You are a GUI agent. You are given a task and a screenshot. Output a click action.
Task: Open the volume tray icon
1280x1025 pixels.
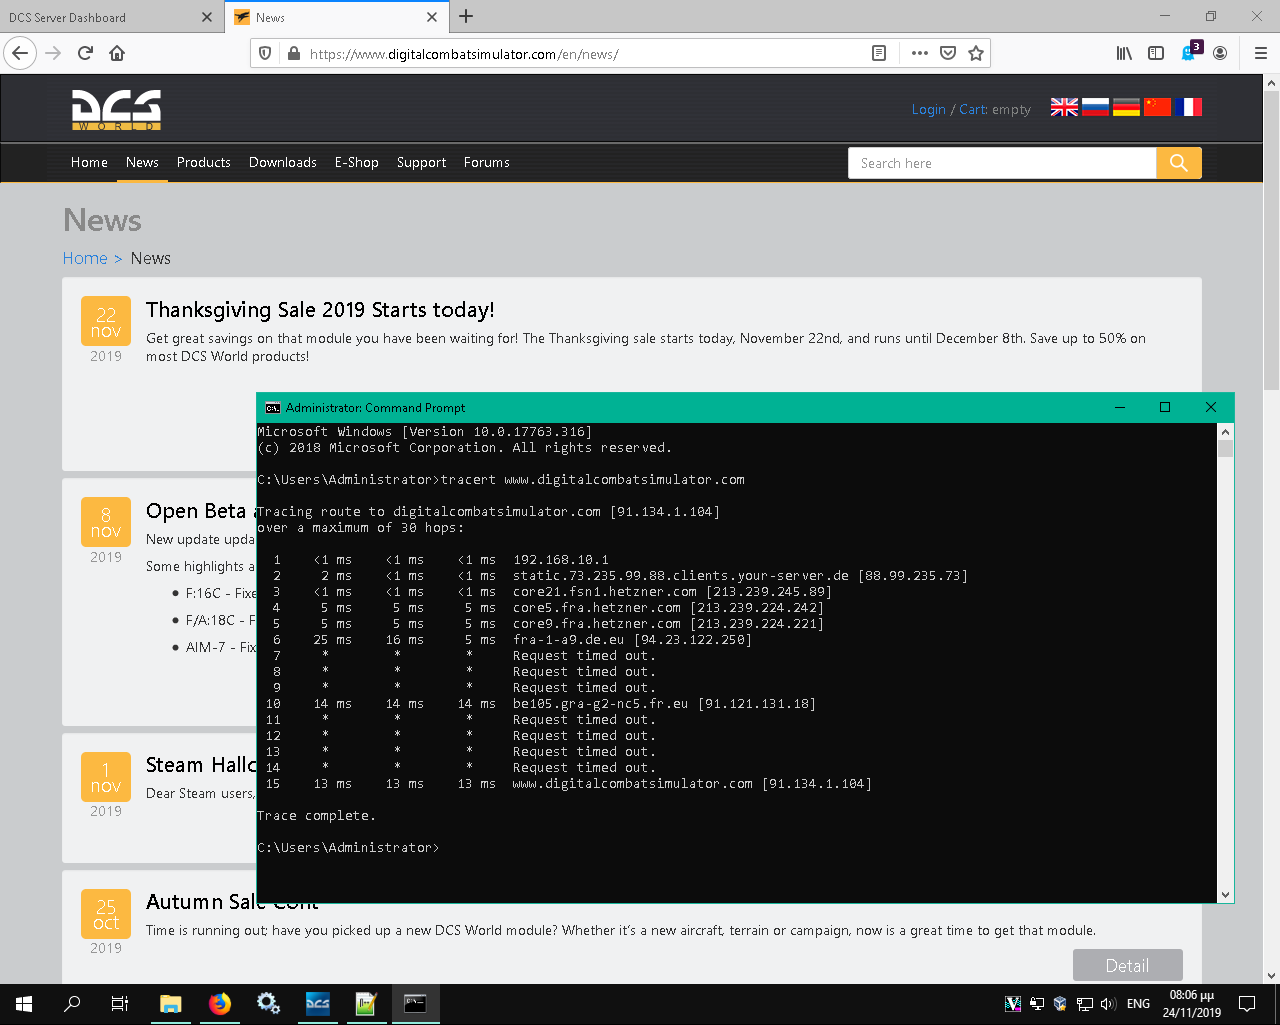click(x=1107, y=1004)
